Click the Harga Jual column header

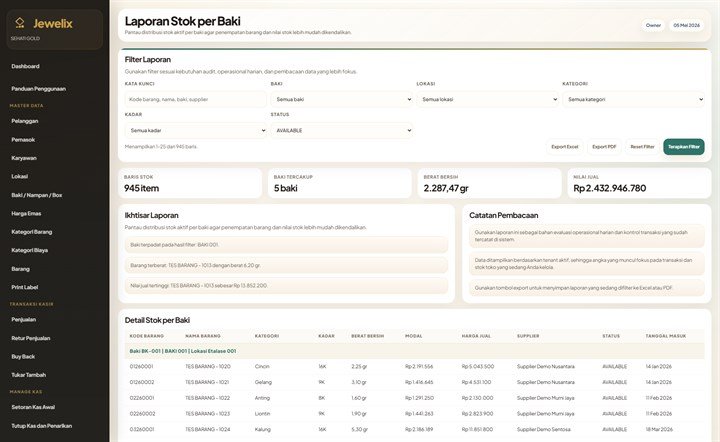(476, 336)
